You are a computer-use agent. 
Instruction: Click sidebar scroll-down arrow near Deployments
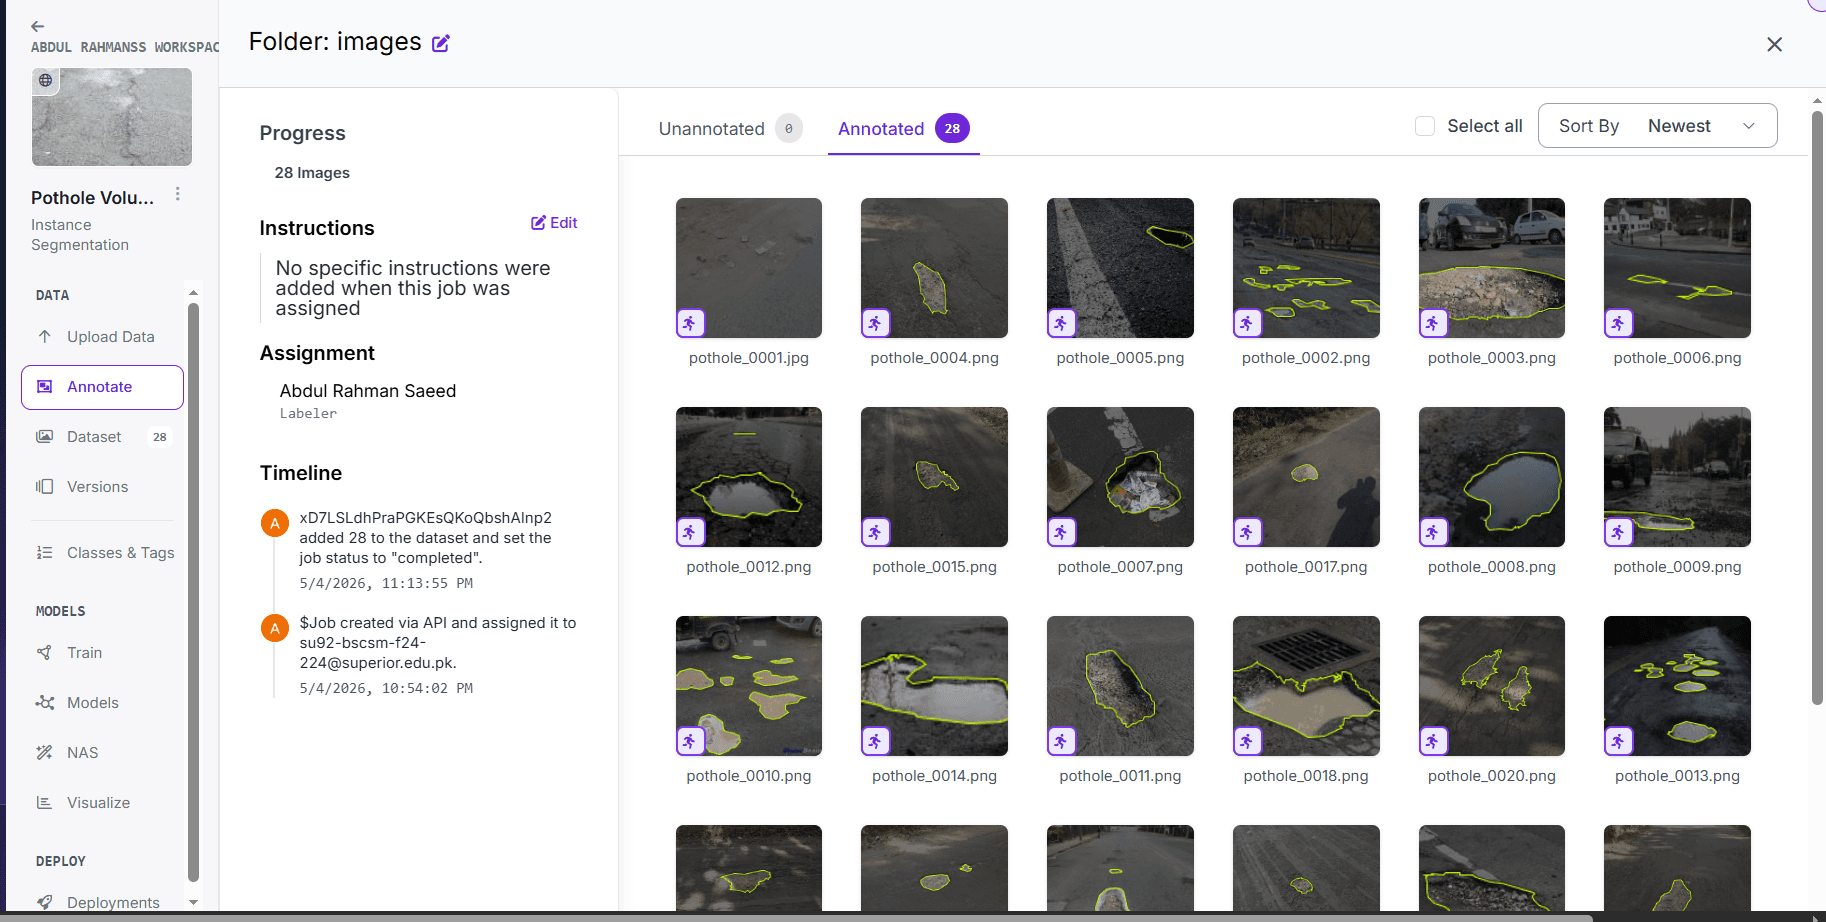(x=193, y=902)
